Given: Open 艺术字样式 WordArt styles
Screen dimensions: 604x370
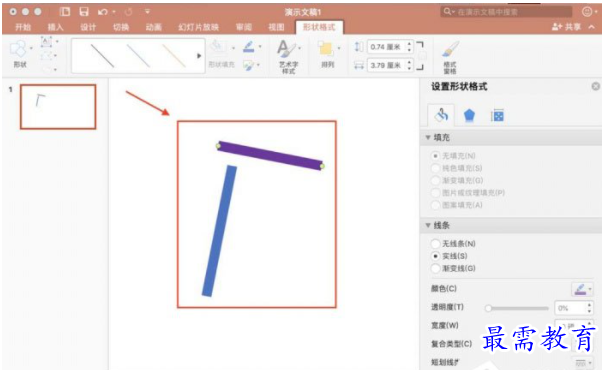Looking at the screenshot, I should [288, 56].
